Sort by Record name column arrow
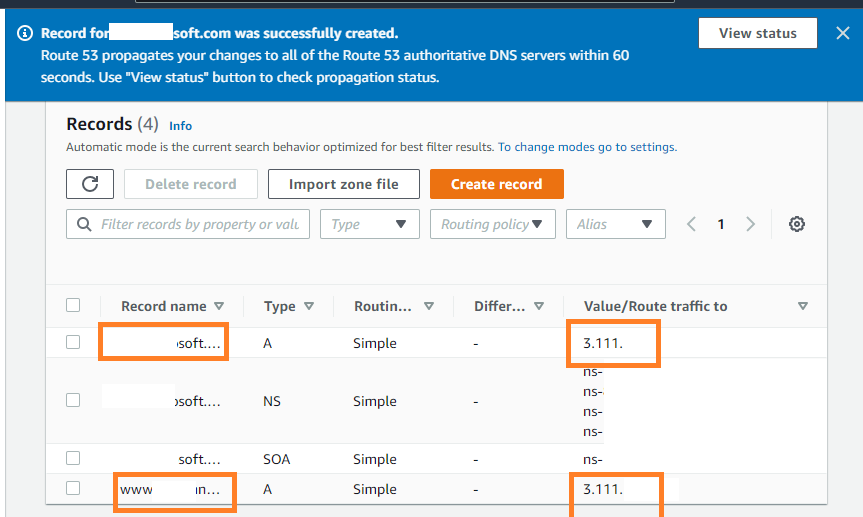863x517 pixels. tap(219, 306)
